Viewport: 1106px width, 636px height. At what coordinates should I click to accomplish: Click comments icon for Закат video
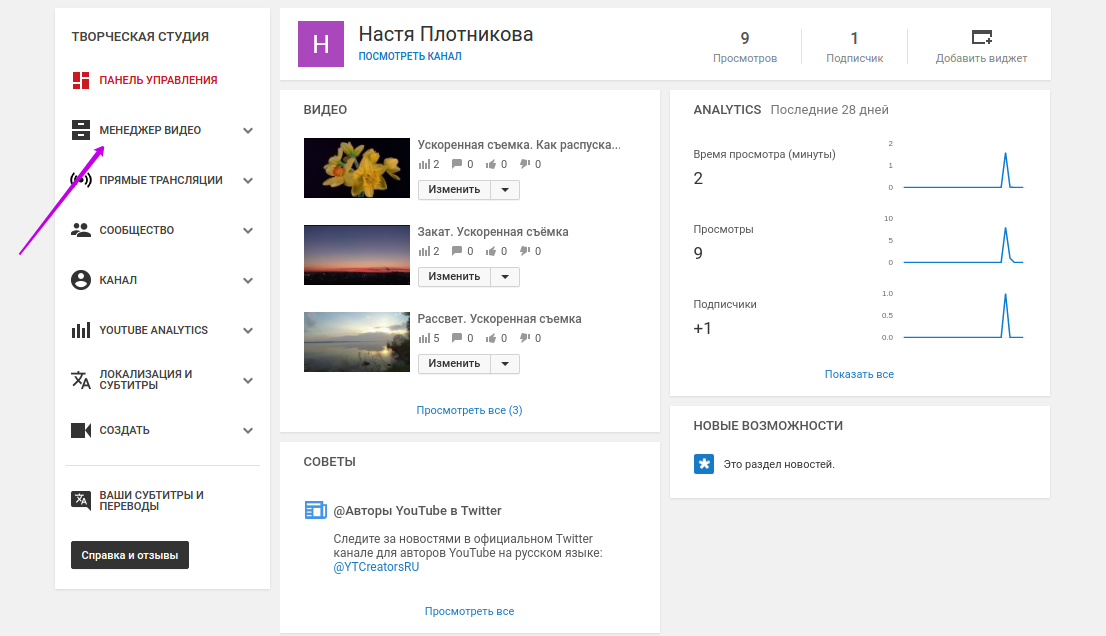click(x=457, y=251)
